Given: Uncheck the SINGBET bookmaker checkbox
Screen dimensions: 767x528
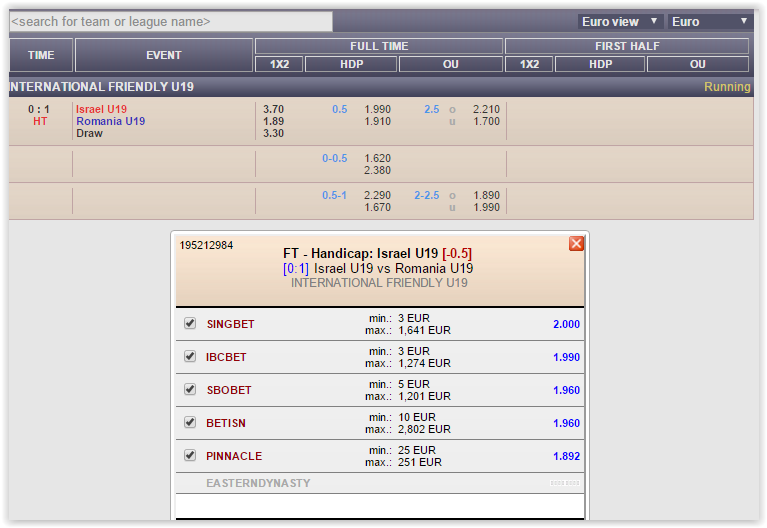Looking at the screenshot, I should pyautogui.click(x=190, y=323).
